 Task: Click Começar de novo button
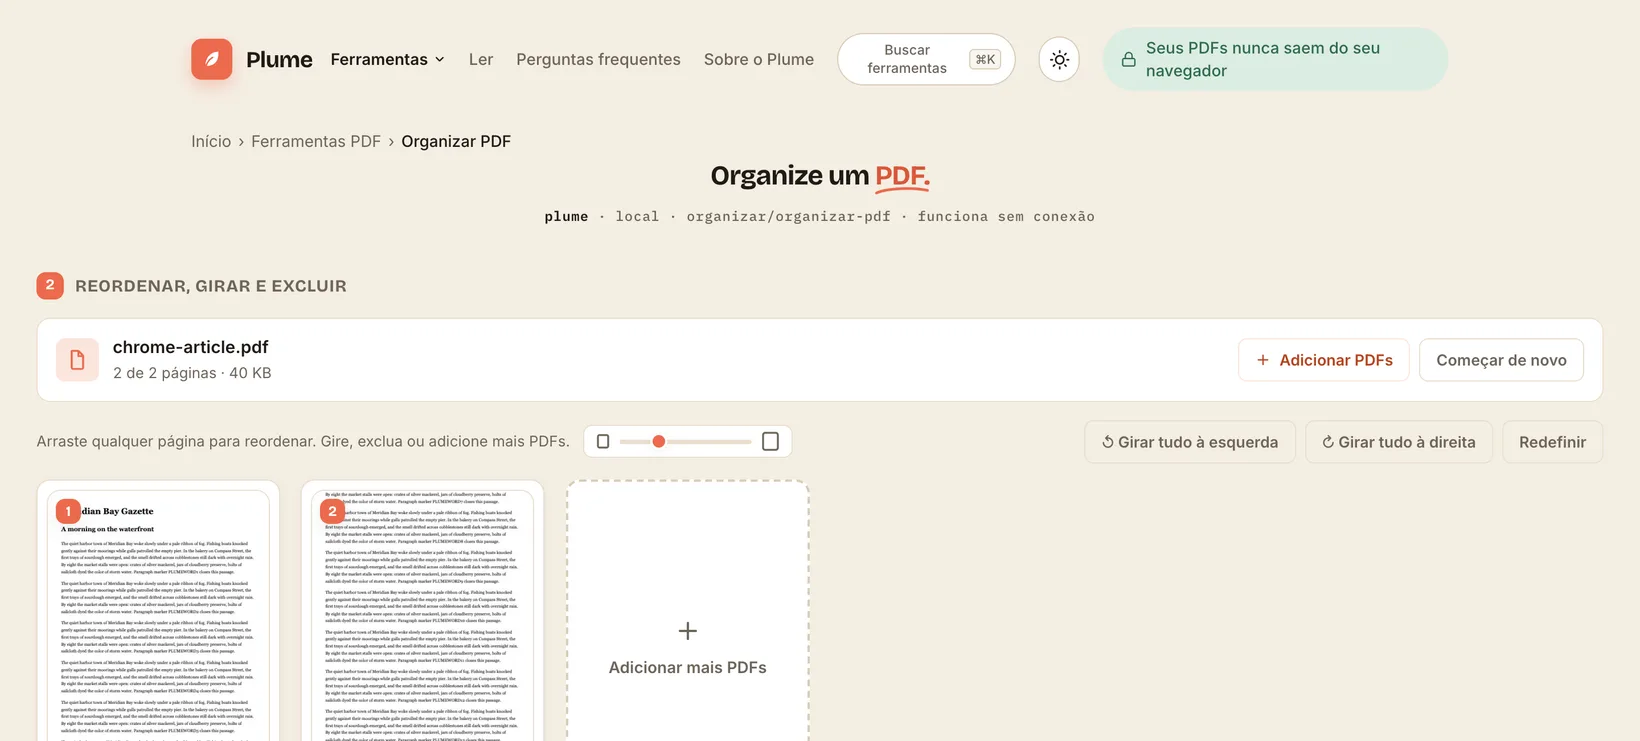1501,360
